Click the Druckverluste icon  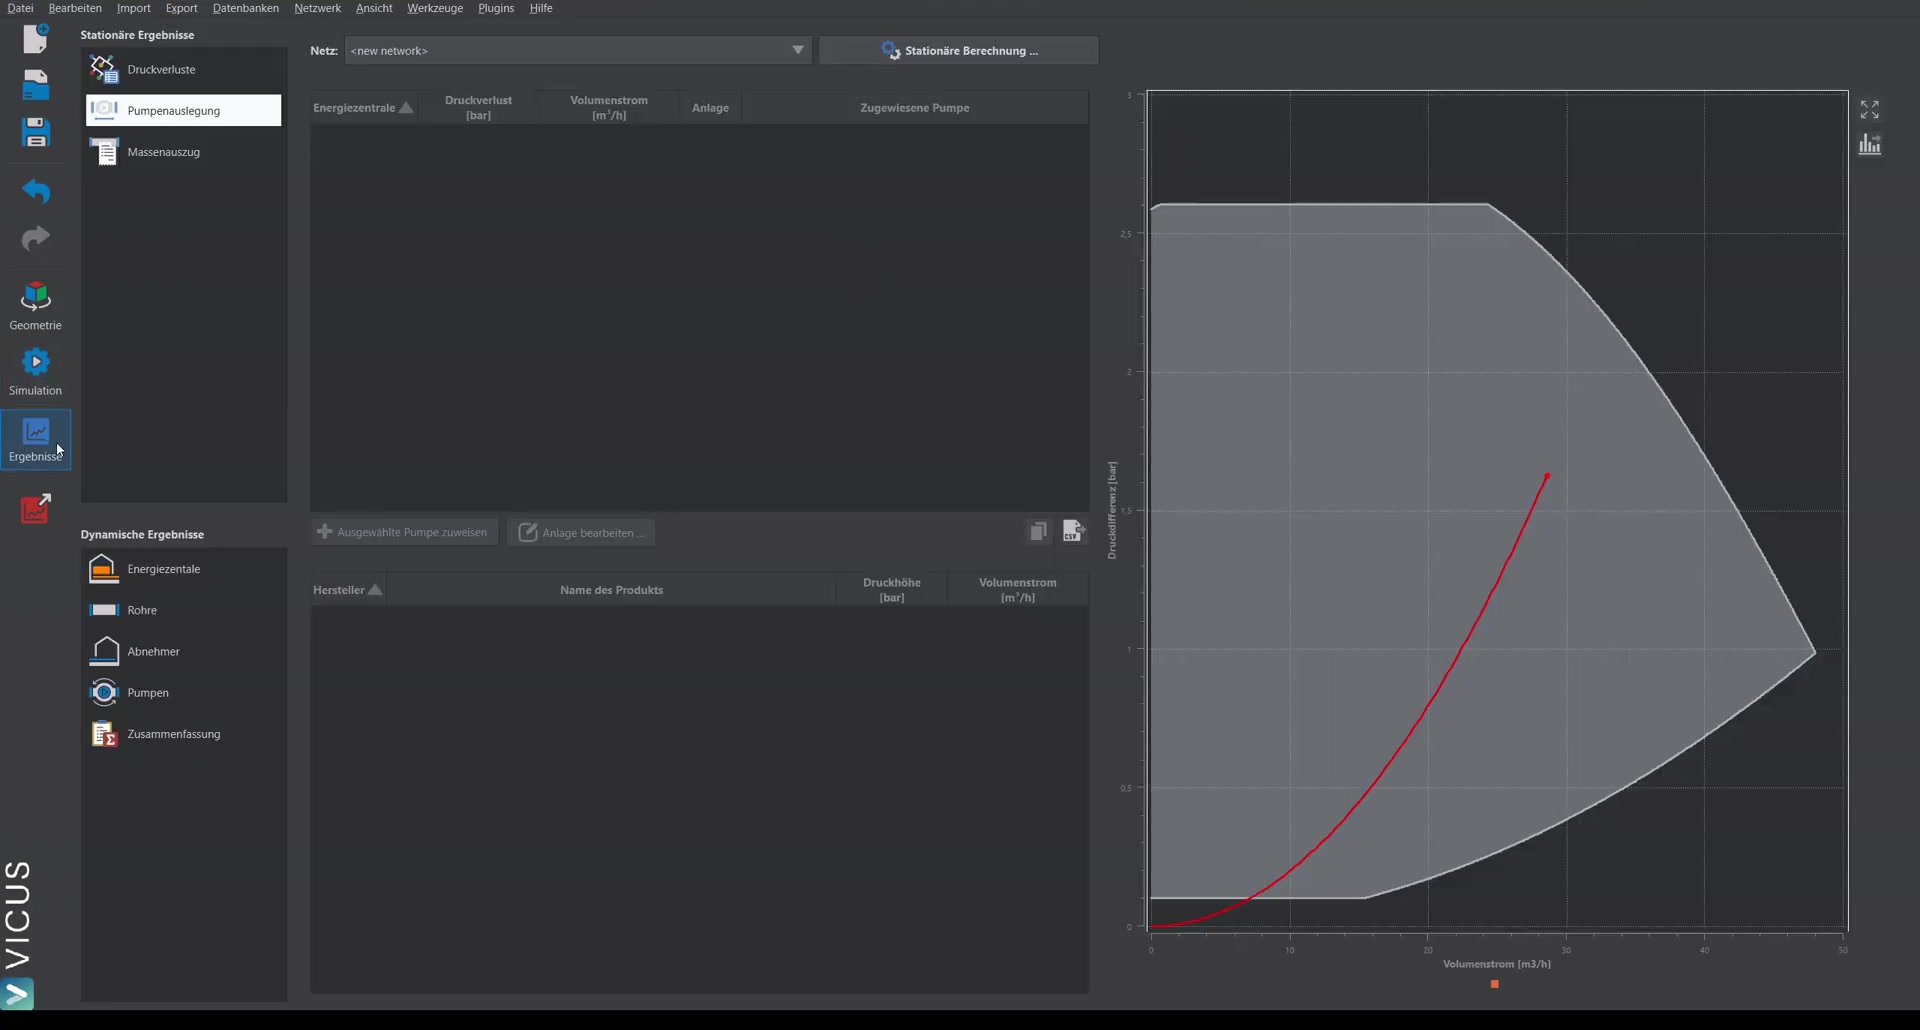pyautogui.click(x=104, y=69)
